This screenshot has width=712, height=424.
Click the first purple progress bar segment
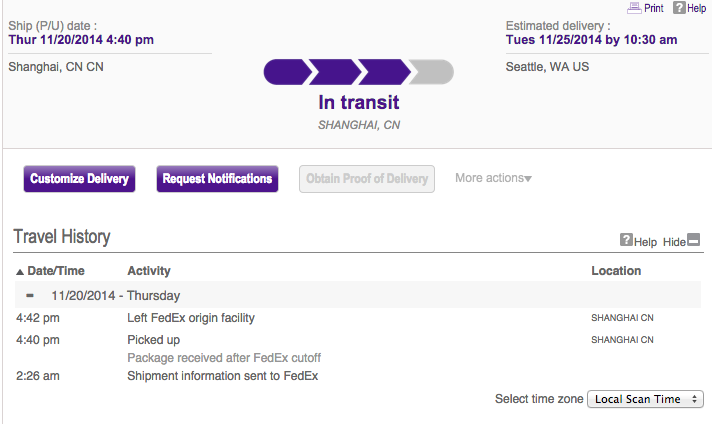285,72
